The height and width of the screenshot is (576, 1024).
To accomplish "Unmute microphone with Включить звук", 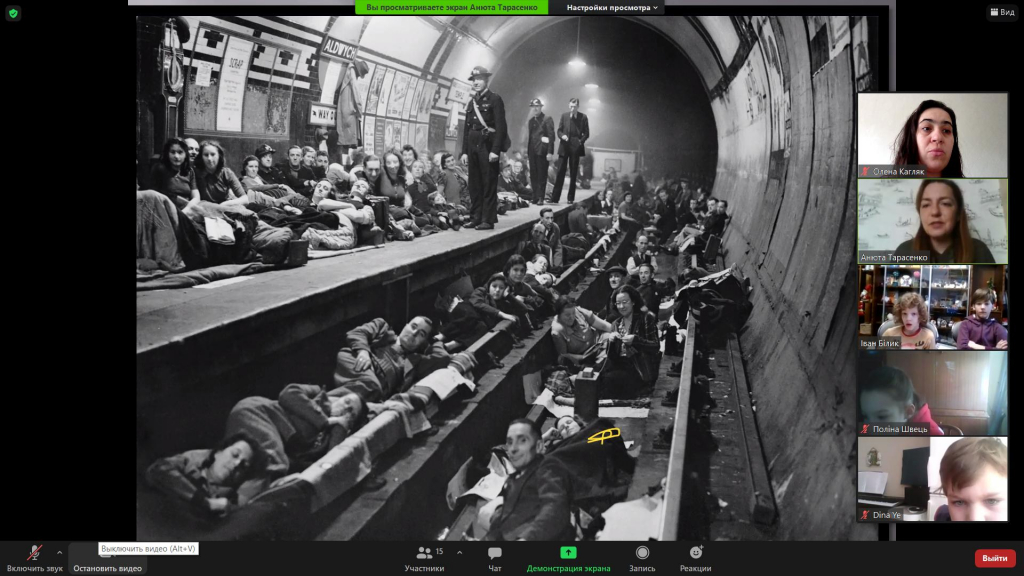I will tap(35, 559).
